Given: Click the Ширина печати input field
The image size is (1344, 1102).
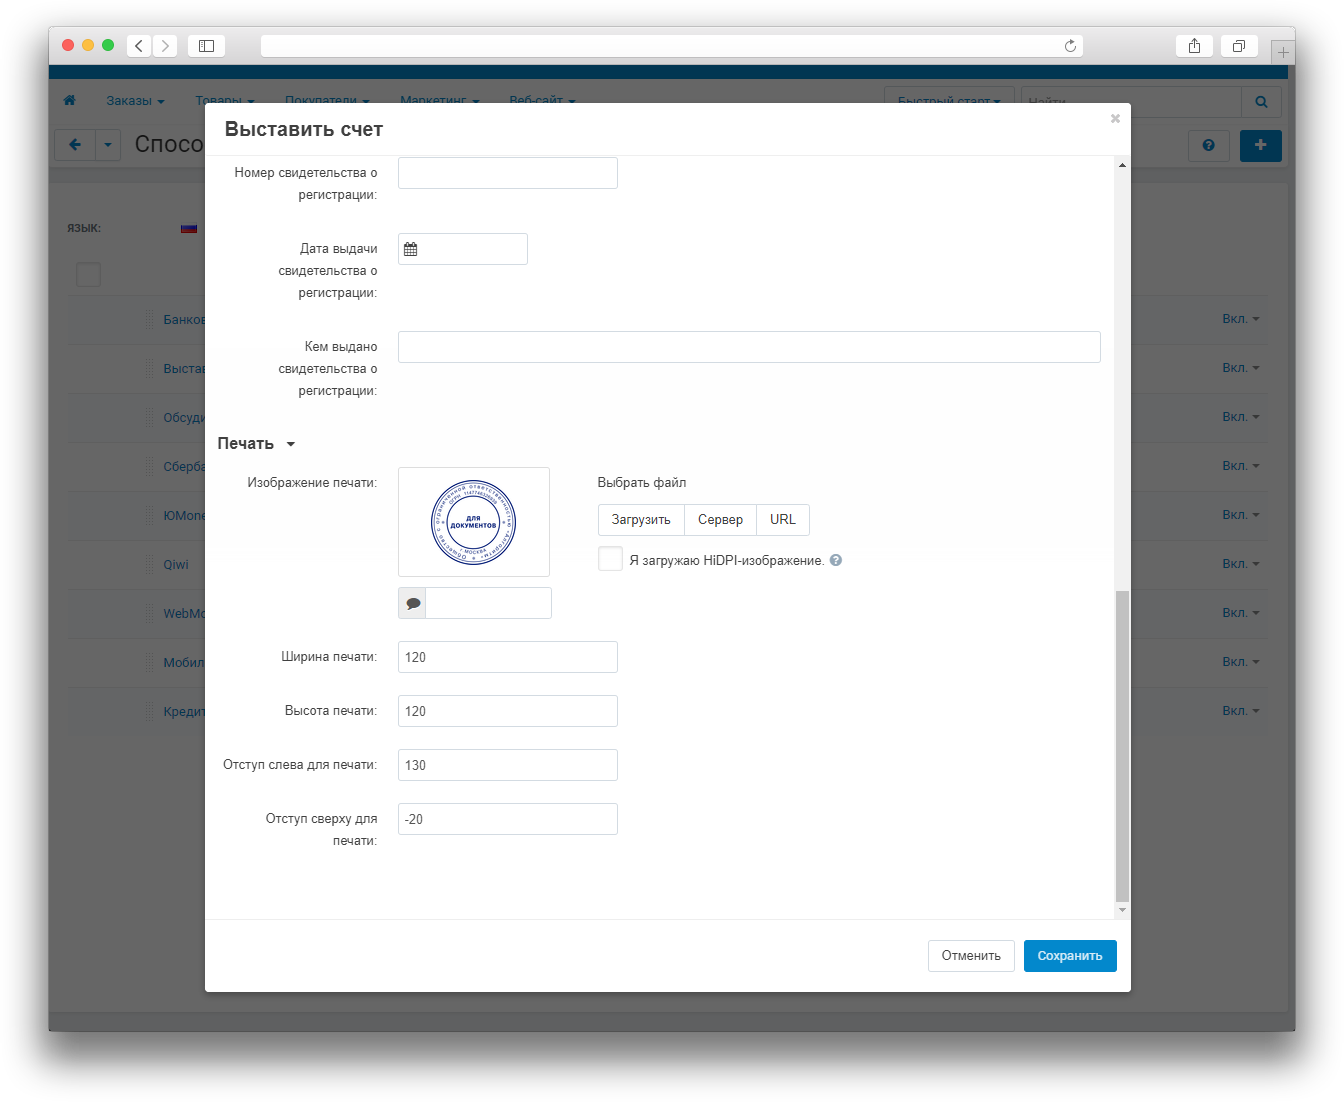Looking at the screenshot, I should tap(508, 657).
